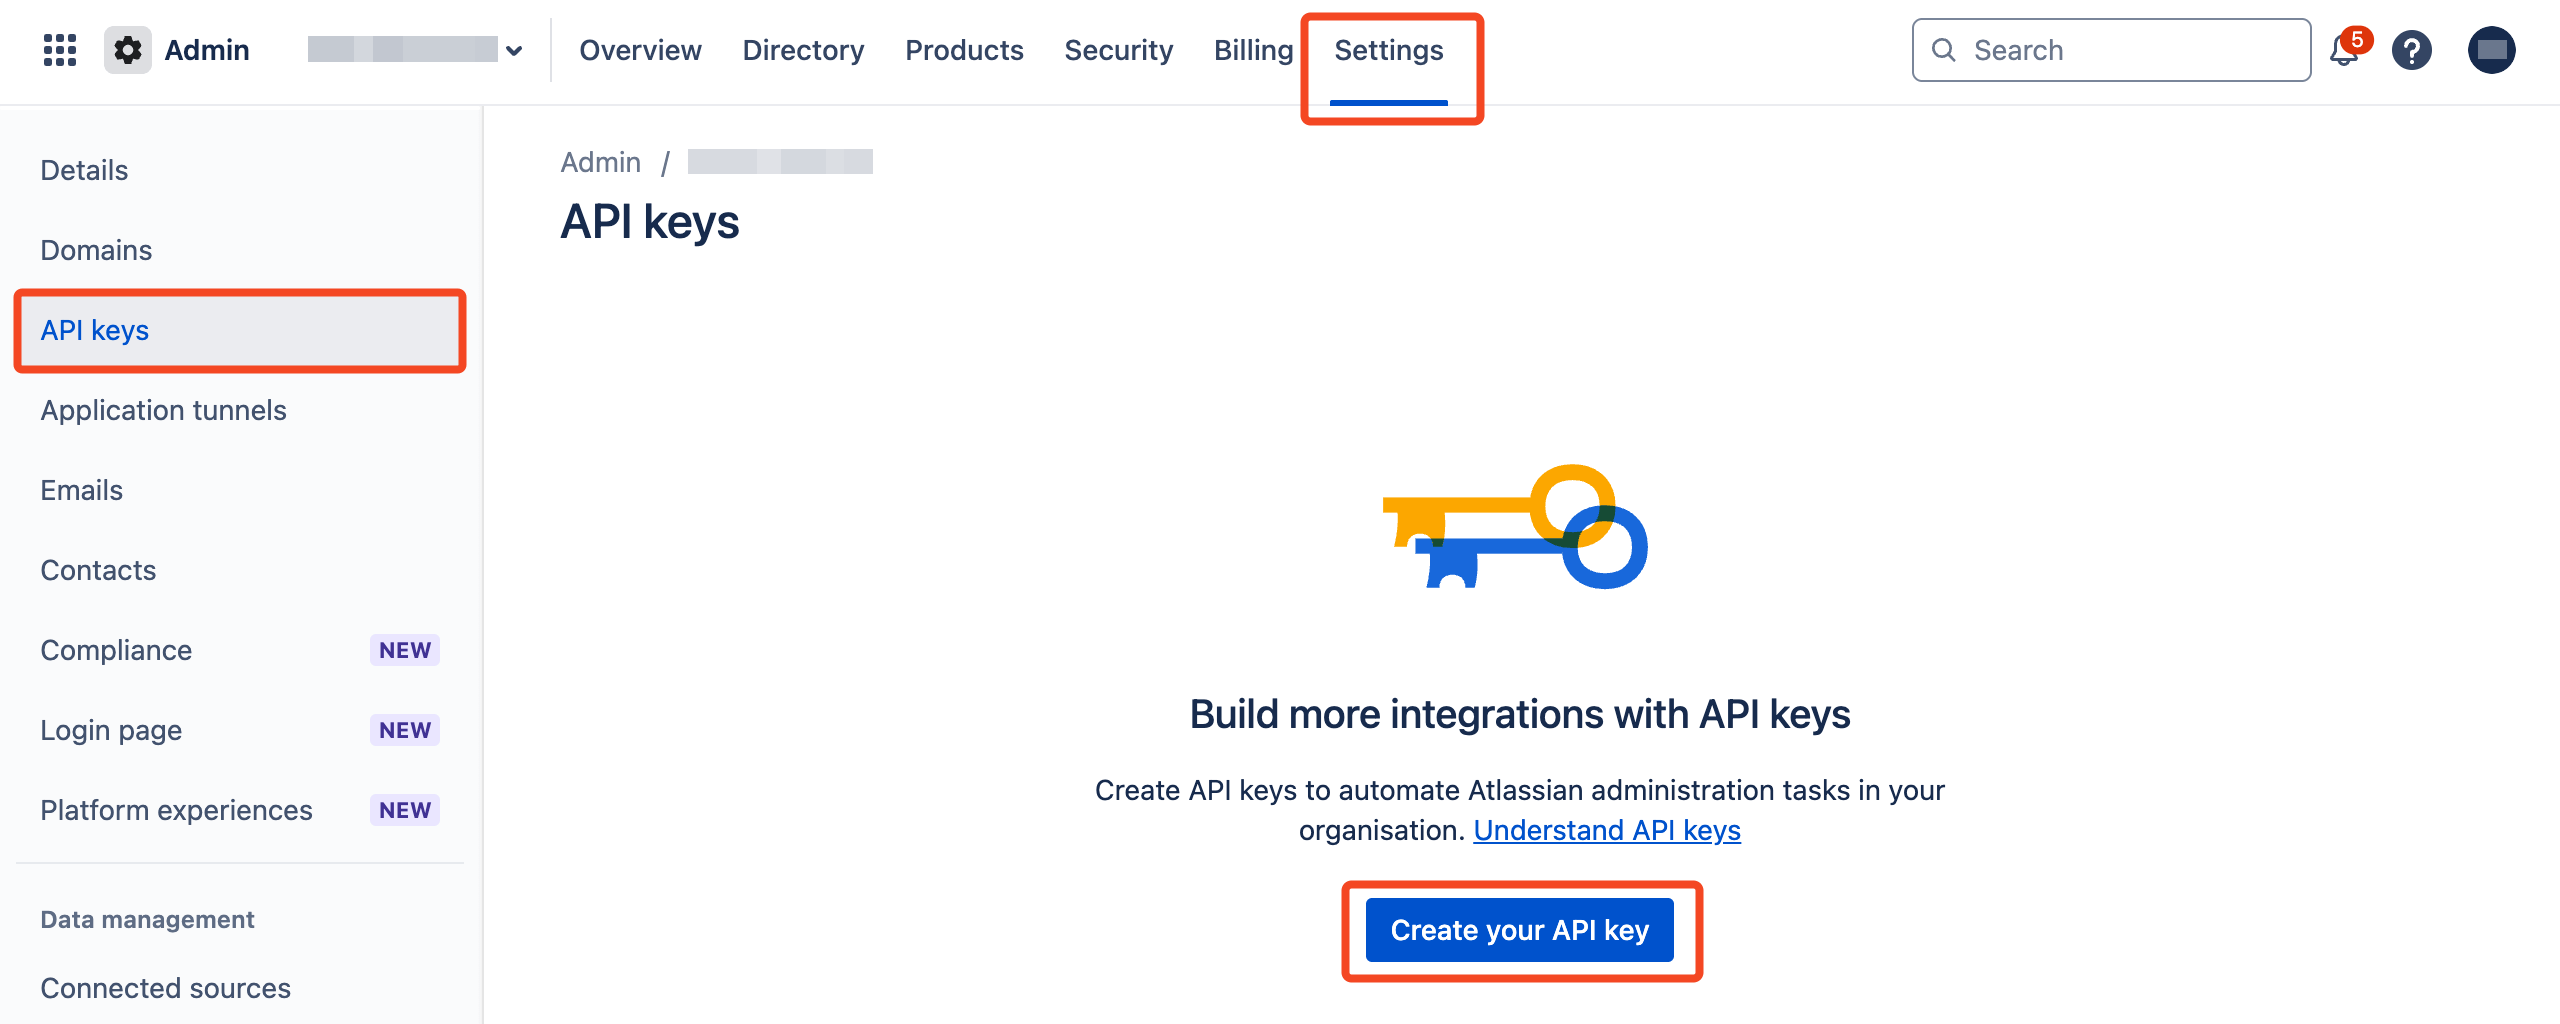Click the Admin product name text
2560x1024 pixels.
pos(207,50)
